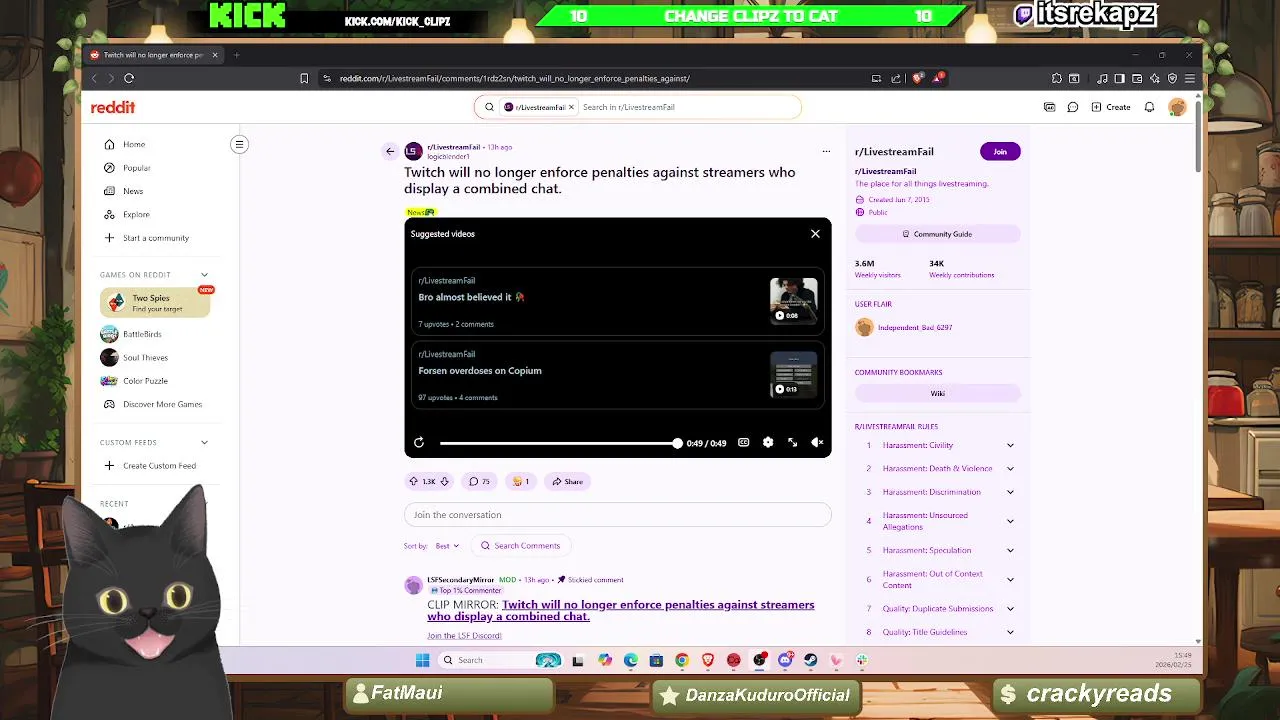Give award to the post
This screenshot has height=720, width=1280.
click(x=520, y=481)
